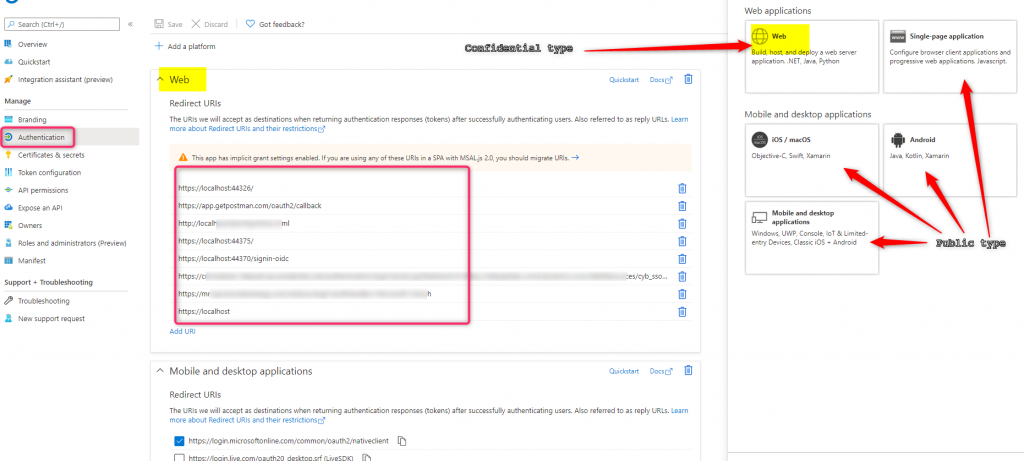
Task: Open Expose an API page
Action: click(x=40, y=208)
